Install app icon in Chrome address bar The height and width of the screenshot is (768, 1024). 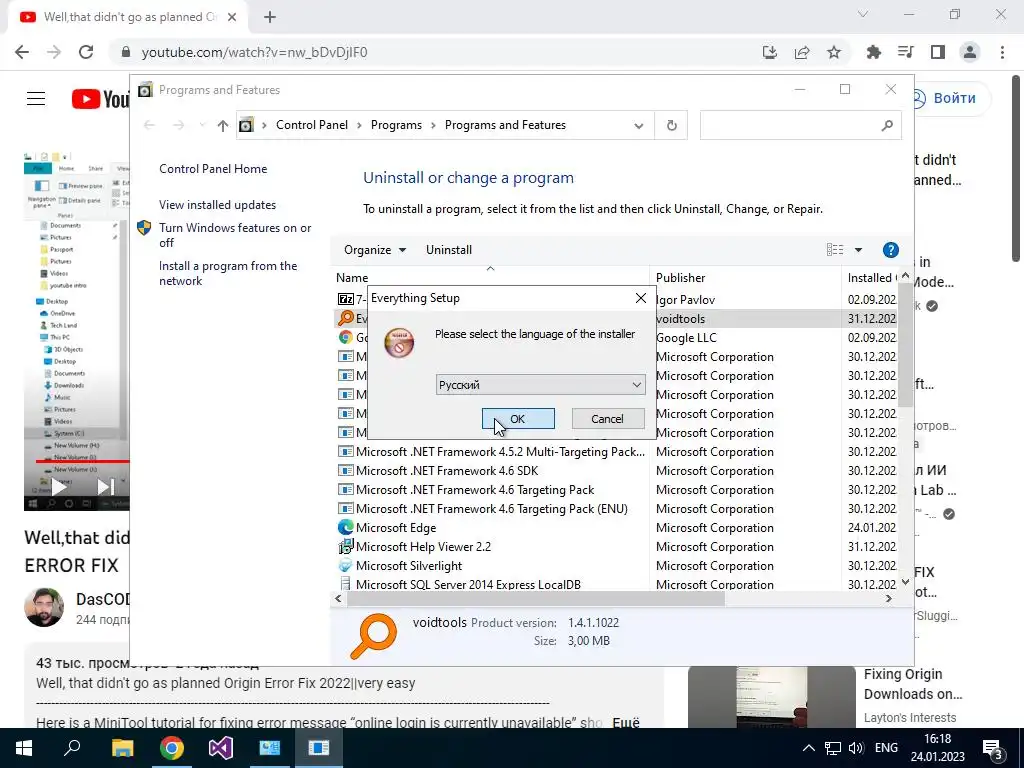tap(770, 52)
